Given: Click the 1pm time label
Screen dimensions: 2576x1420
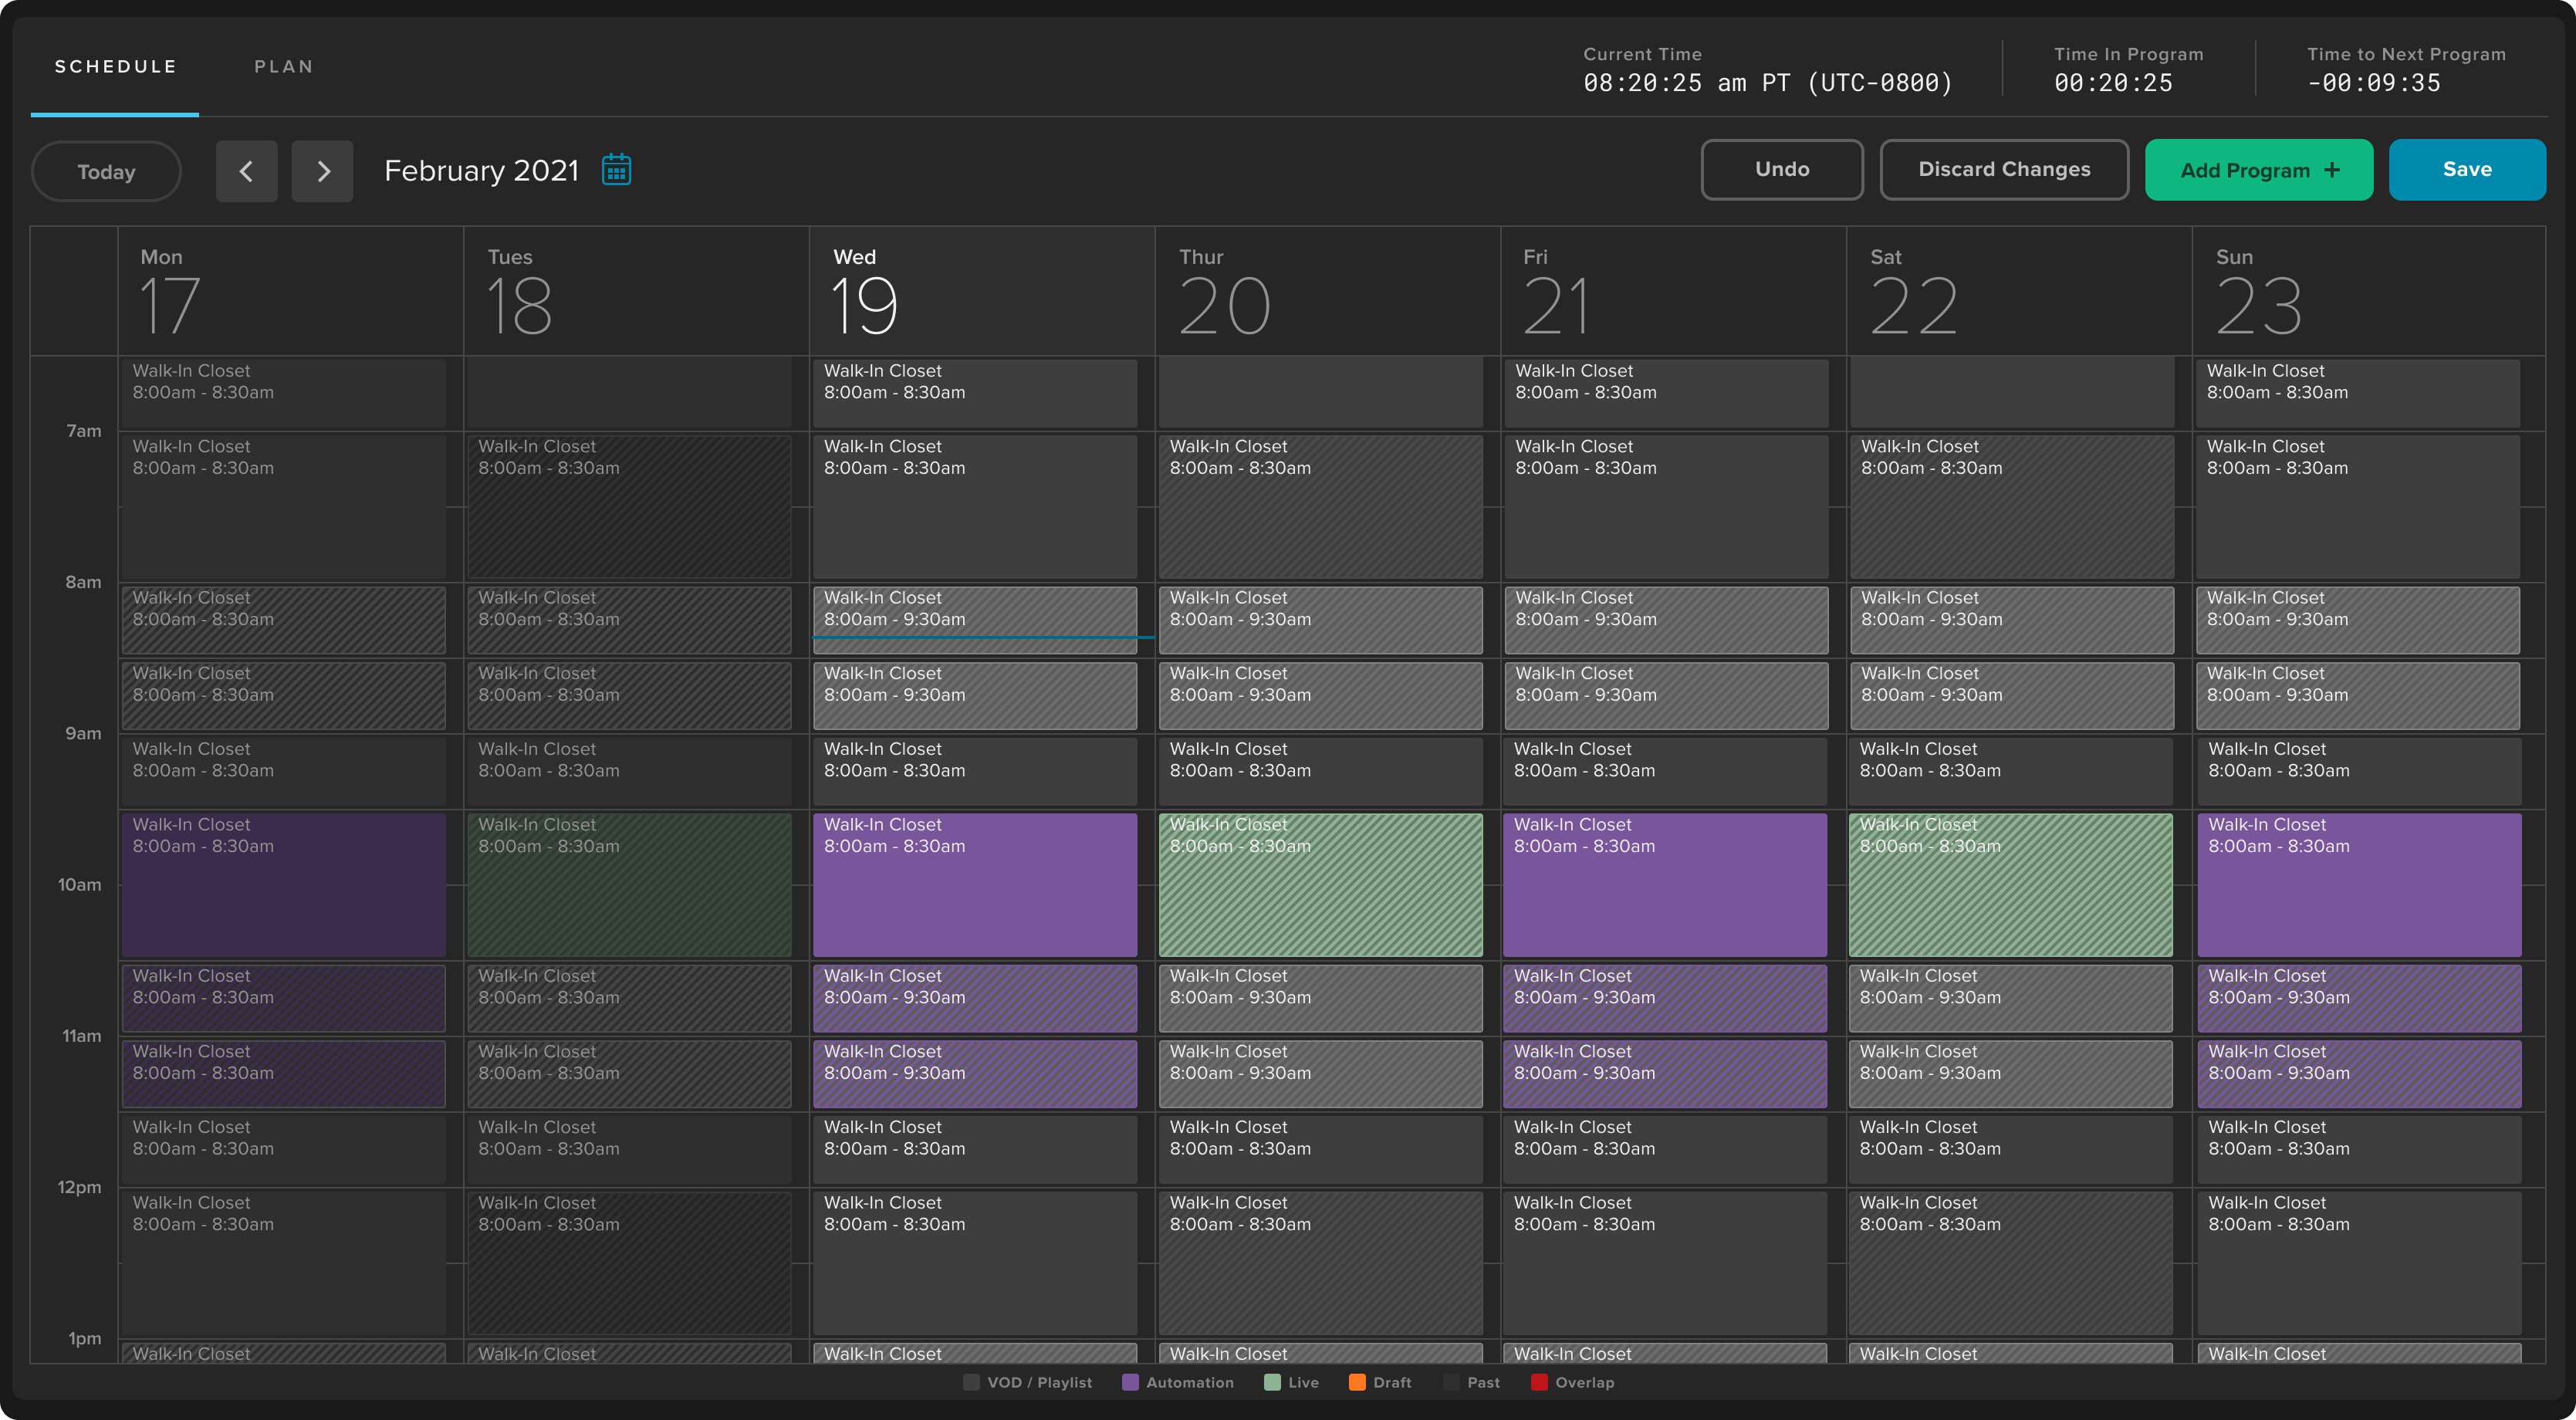Looking at the screenshot, I should (x=85, y=1338).
